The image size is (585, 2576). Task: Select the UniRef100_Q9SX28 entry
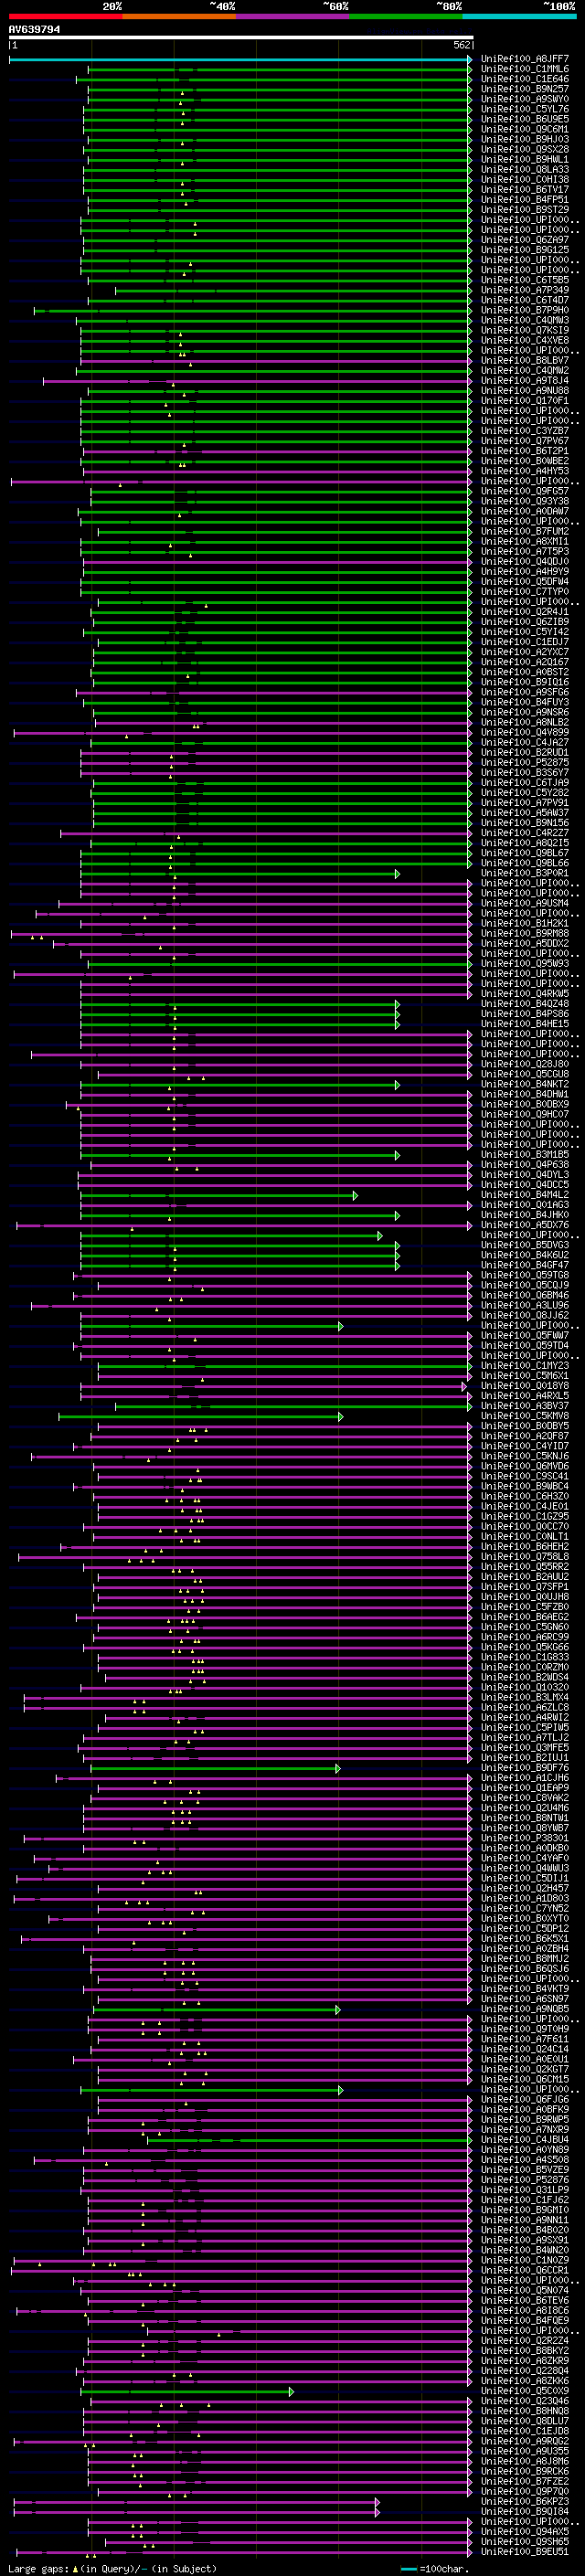click(525, 150)
